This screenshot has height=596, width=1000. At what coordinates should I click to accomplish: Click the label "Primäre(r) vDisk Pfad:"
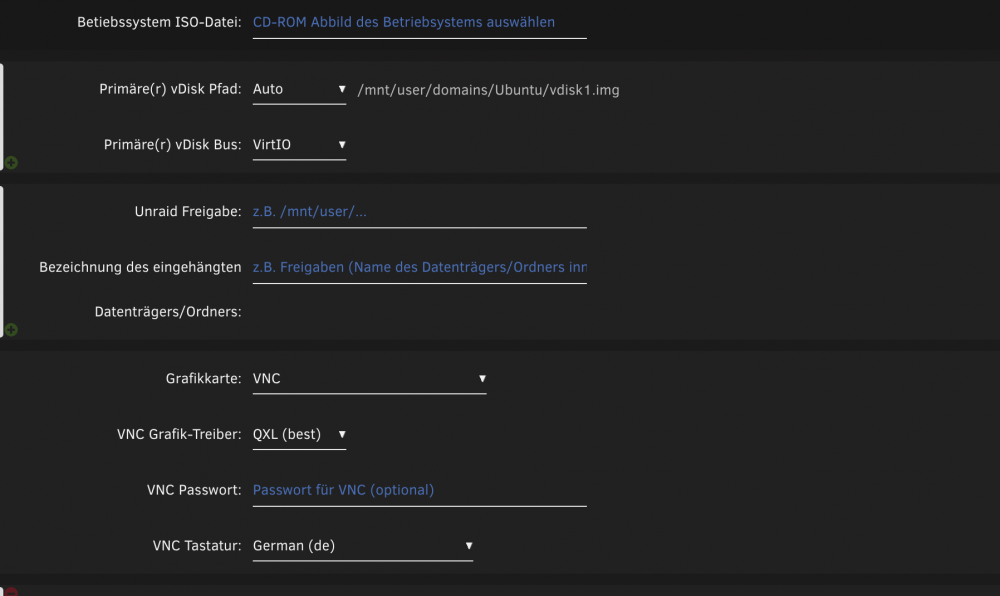[170, 89]
